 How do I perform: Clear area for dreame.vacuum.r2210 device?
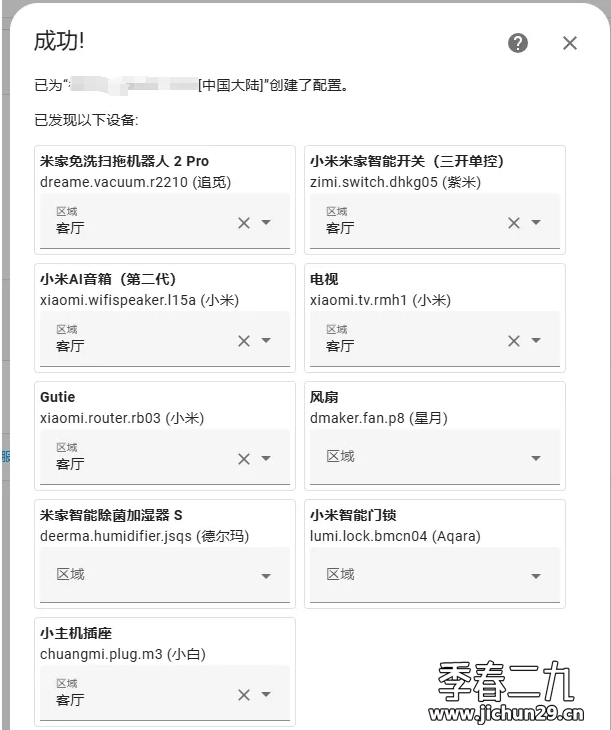coord(244,223)
